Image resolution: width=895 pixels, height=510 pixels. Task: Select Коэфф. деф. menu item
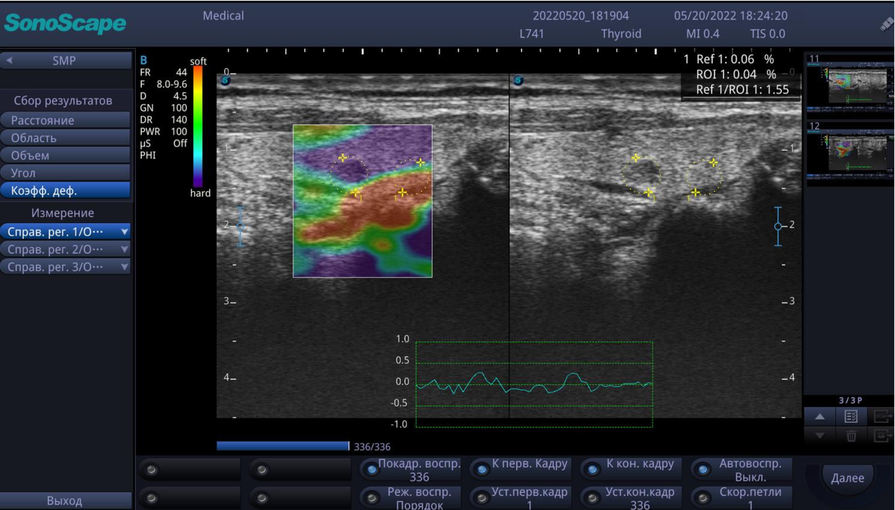(65, 190)
